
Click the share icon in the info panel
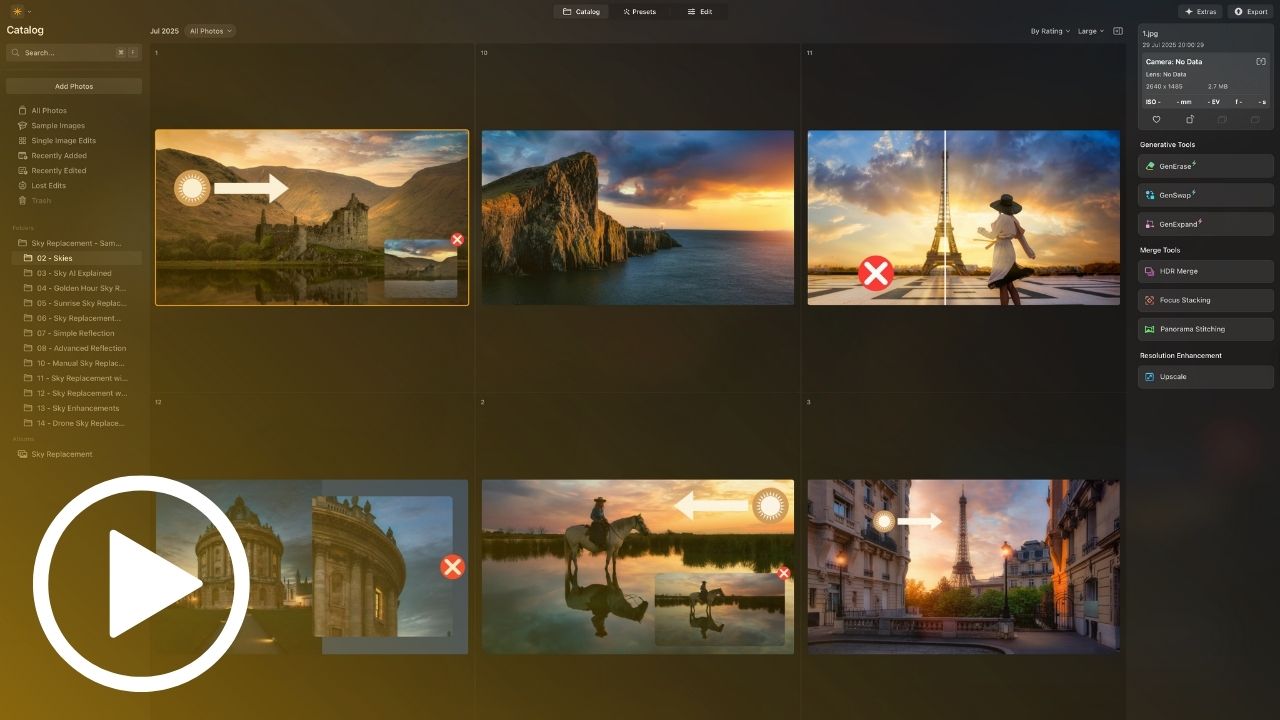1190,120
